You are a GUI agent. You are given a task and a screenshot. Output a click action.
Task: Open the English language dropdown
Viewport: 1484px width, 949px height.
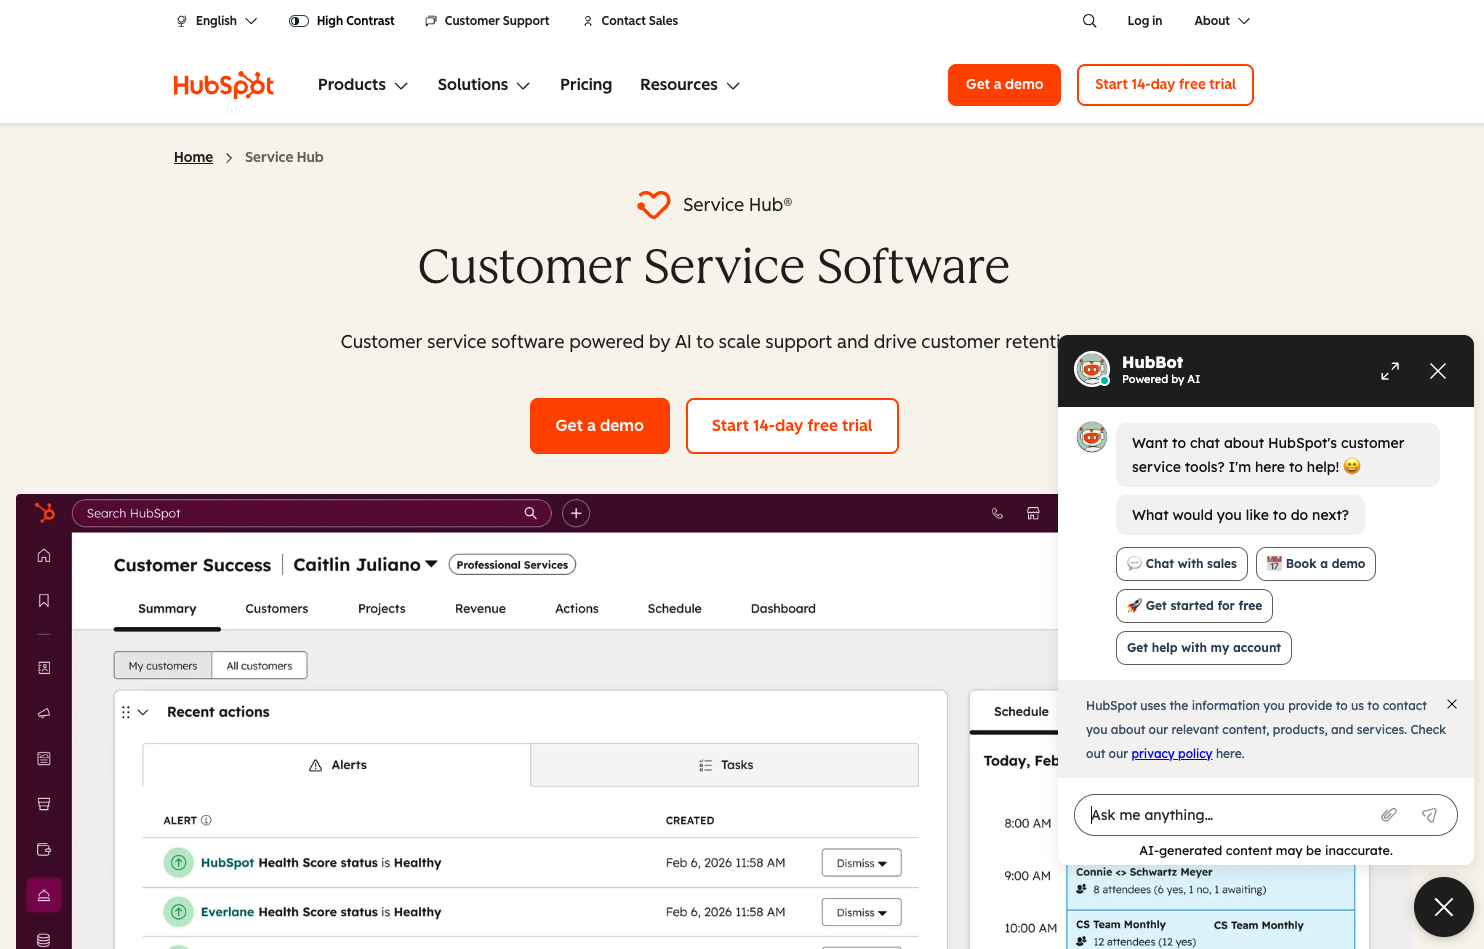click(217, 21)
